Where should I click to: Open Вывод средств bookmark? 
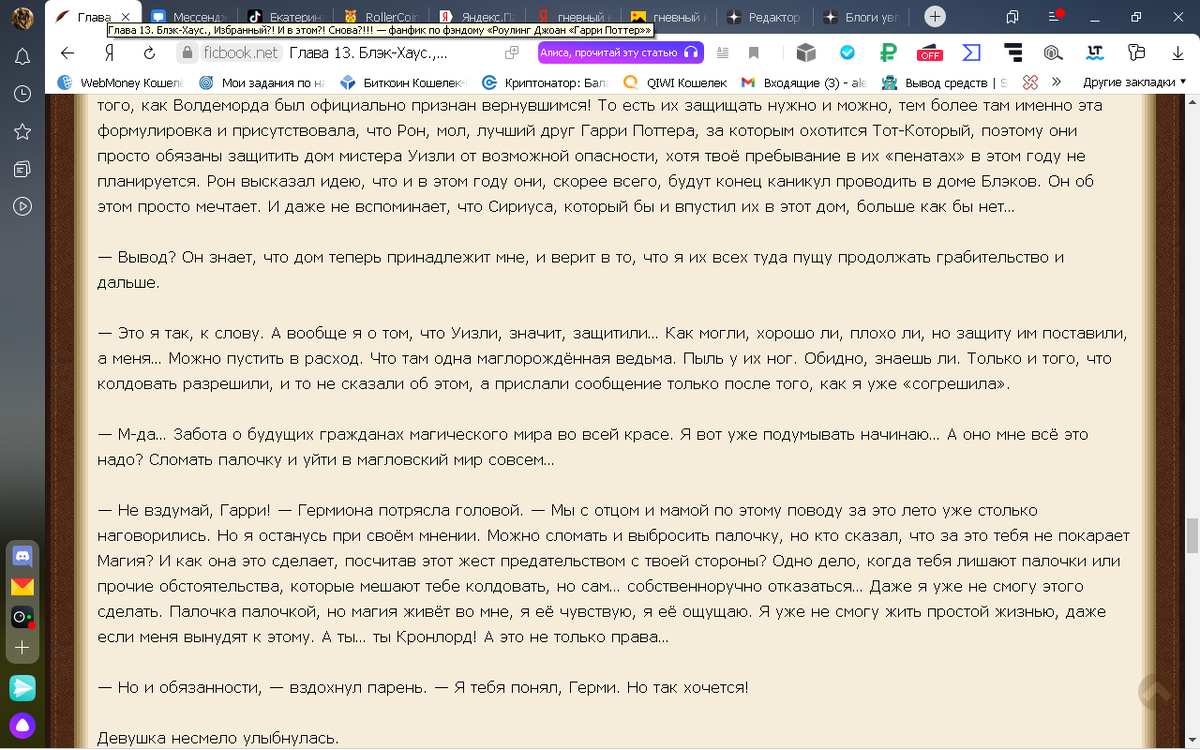point(945,82)
